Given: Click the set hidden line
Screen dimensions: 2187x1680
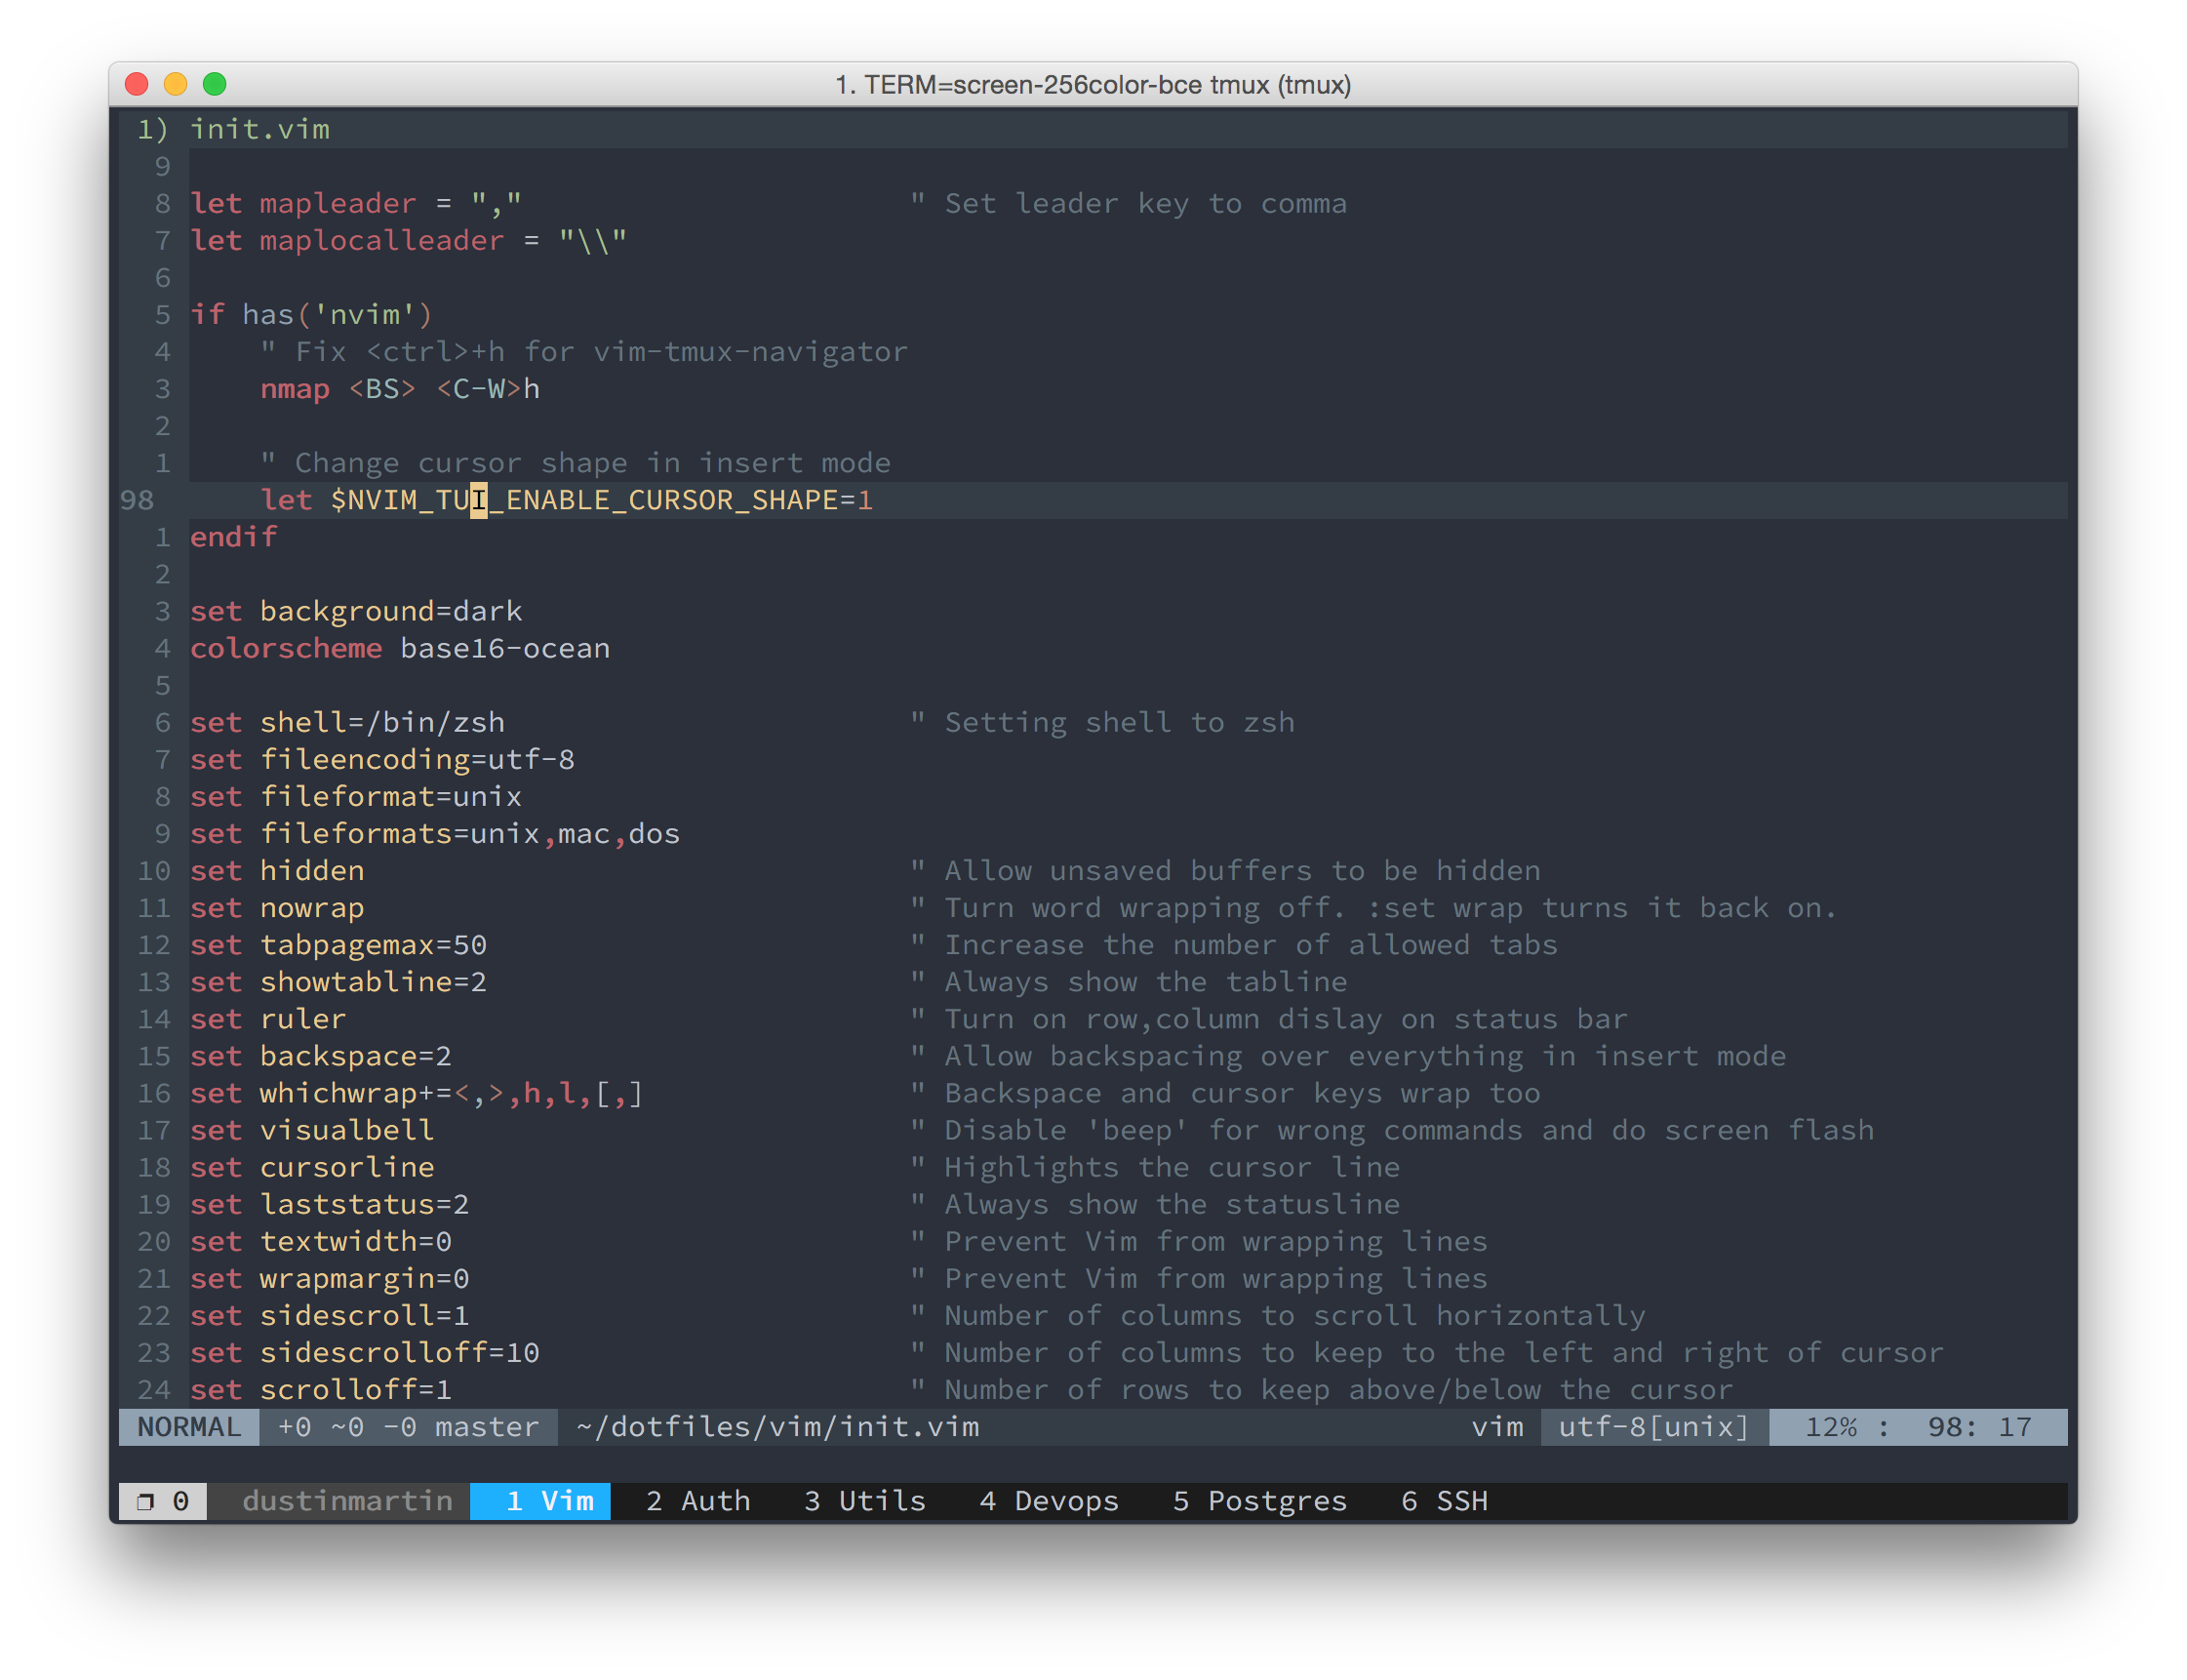Looking at the screenshot, I should (x=277, y=870).
